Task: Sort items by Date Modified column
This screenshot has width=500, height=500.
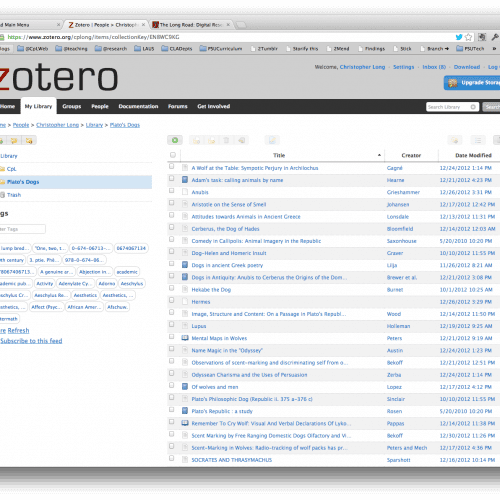Action: coord(473,155)
